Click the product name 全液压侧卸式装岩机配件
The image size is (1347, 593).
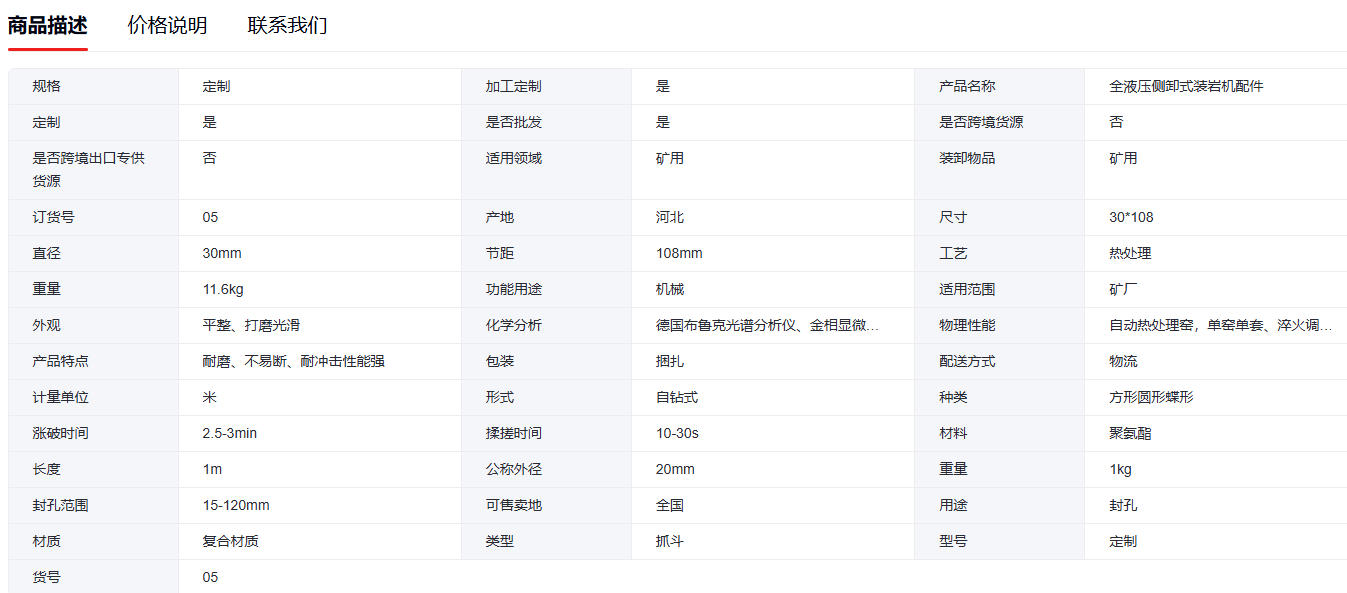click(x=1186, y=87)
